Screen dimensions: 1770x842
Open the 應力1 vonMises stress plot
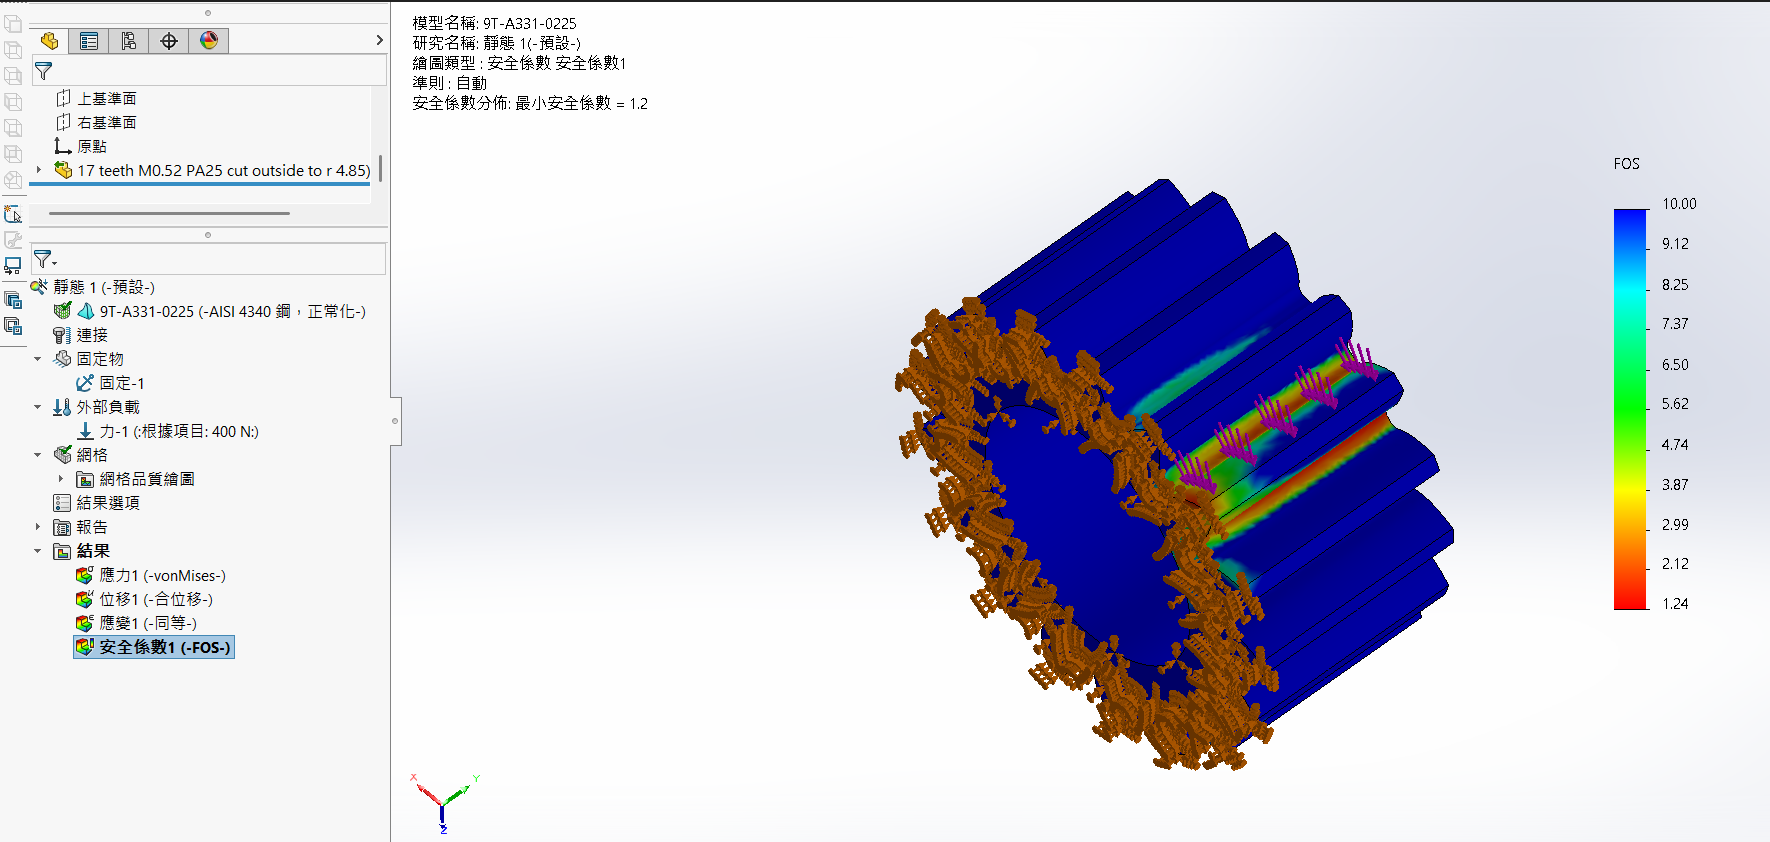click(x=162, y=575)
